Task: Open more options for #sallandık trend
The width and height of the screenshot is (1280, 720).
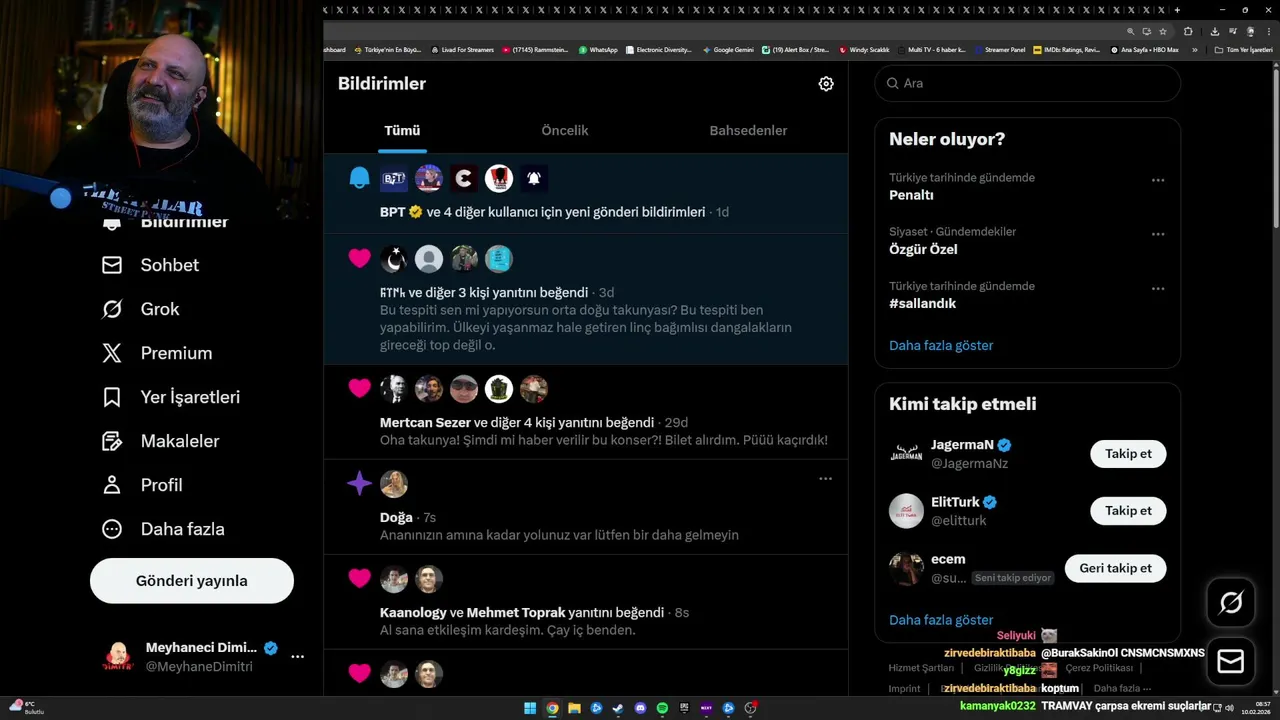Action: click(1158, 288)
